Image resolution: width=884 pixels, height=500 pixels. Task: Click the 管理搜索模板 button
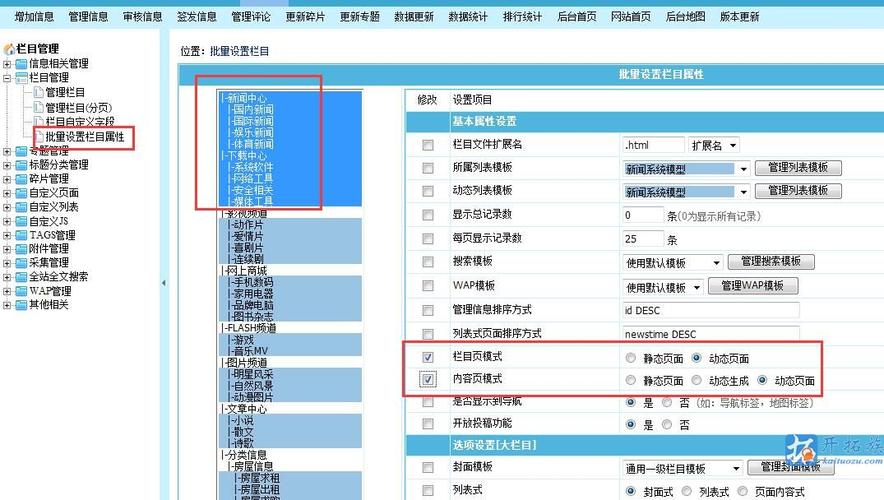coord(771,262)
